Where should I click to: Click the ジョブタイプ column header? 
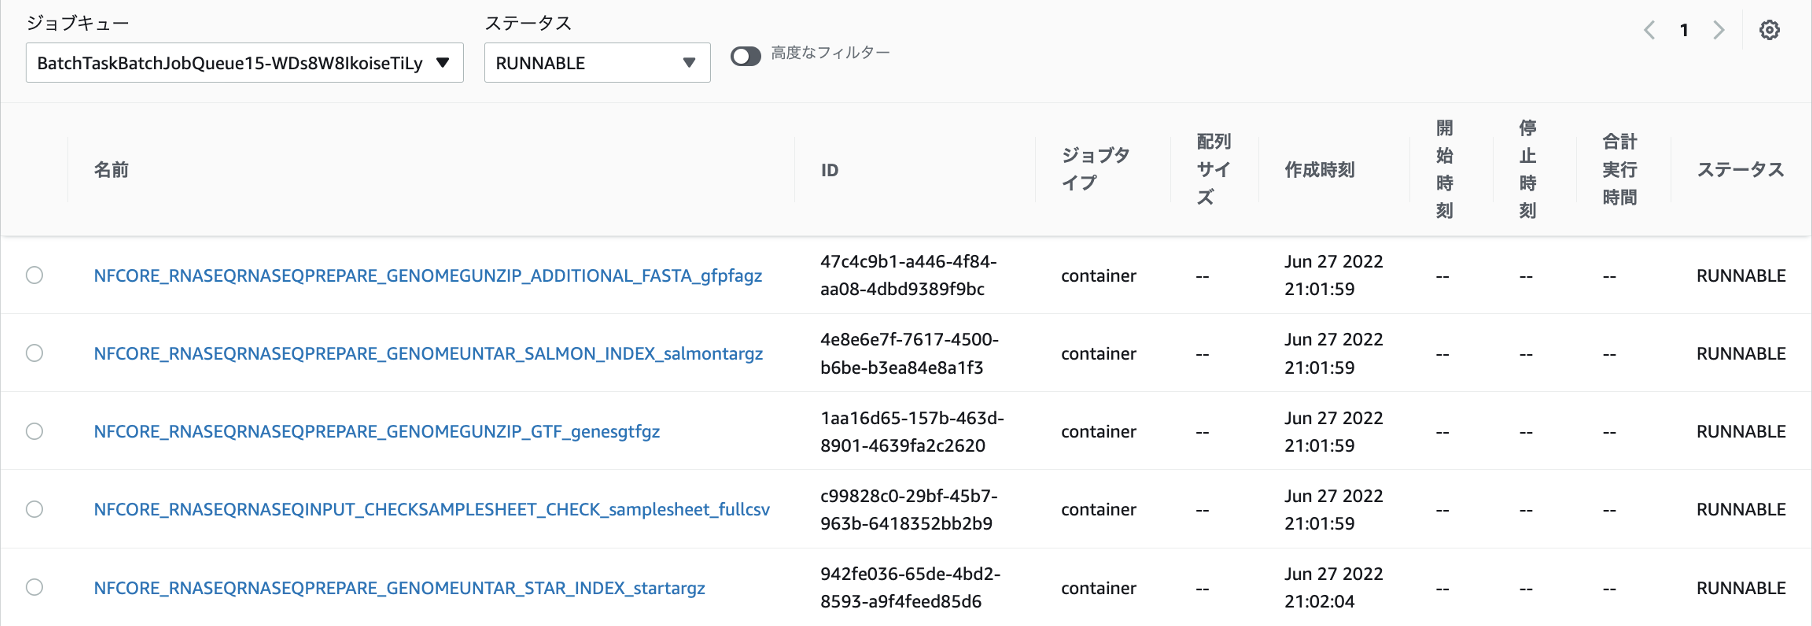[x=1095, y=169]
